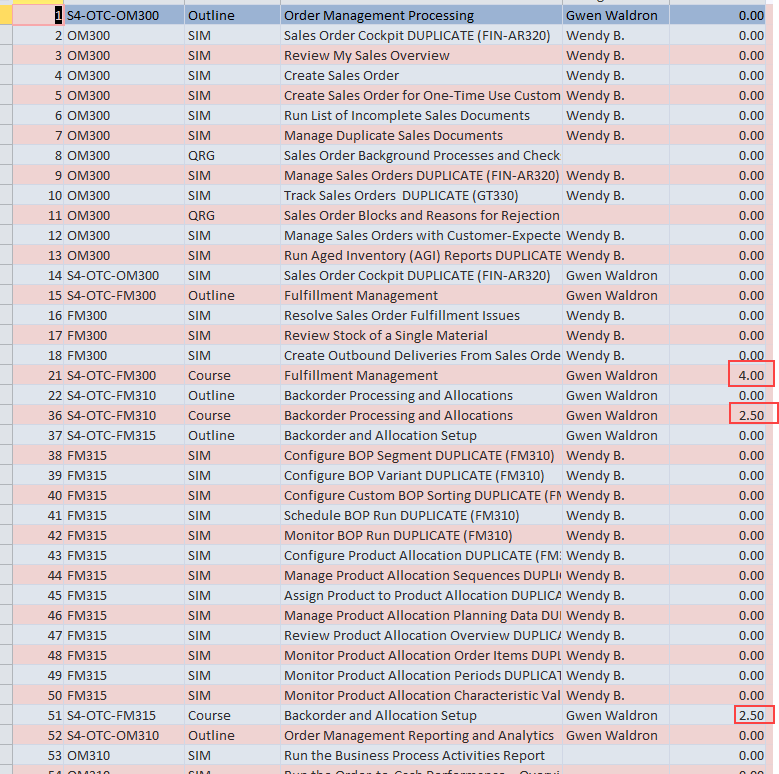Select 'Review Stock of a Single Material' cell
Viewport: 779px width, 774px height.
(421, 335)
